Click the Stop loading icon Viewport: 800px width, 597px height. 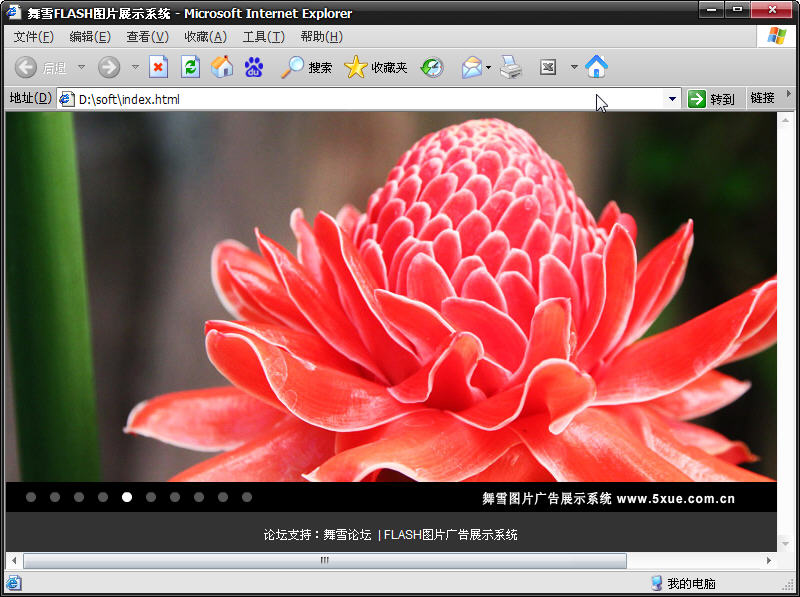pos(158,67)
